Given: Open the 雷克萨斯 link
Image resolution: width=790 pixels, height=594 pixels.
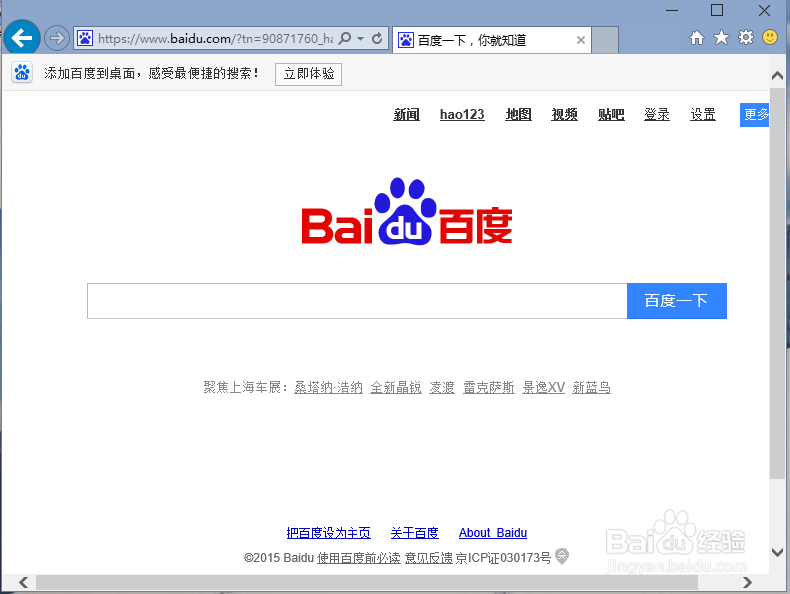Looking at the screenshot, I should pos(489,387).
